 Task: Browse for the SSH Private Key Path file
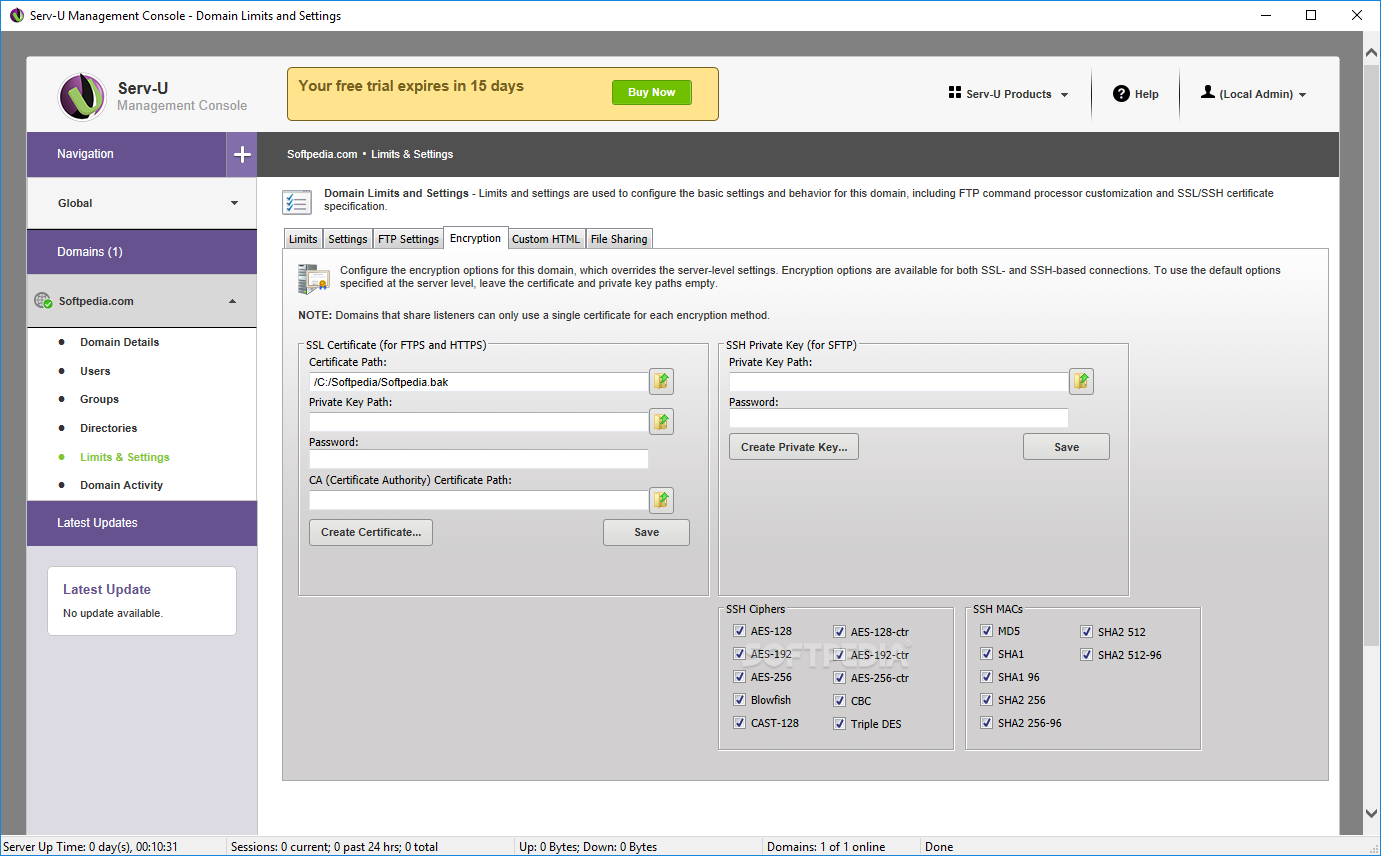(x=1081, y=381)
